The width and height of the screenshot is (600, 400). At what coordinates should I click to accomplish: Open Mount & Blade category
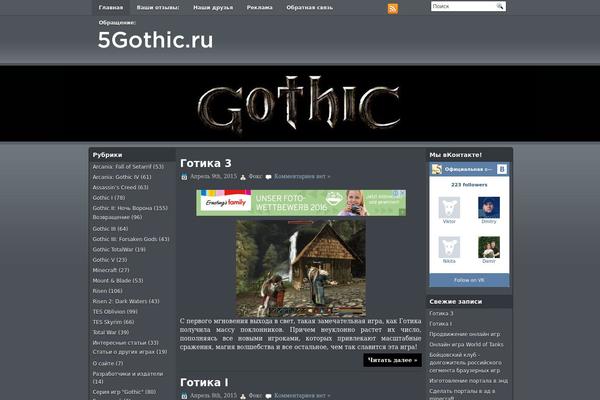tap(118, 280)
